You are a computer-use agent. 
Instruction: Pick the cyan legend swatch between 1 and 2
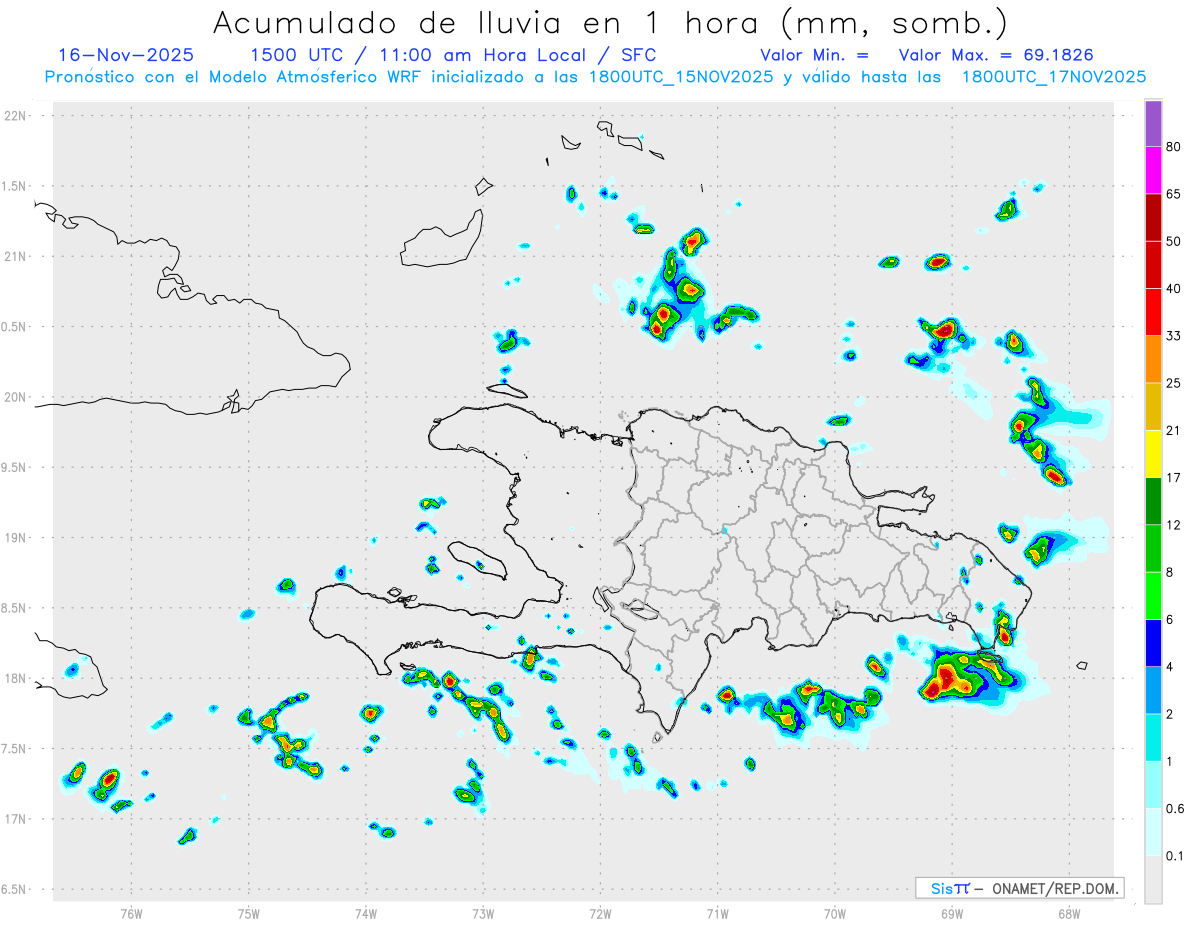coord(1153,737)
